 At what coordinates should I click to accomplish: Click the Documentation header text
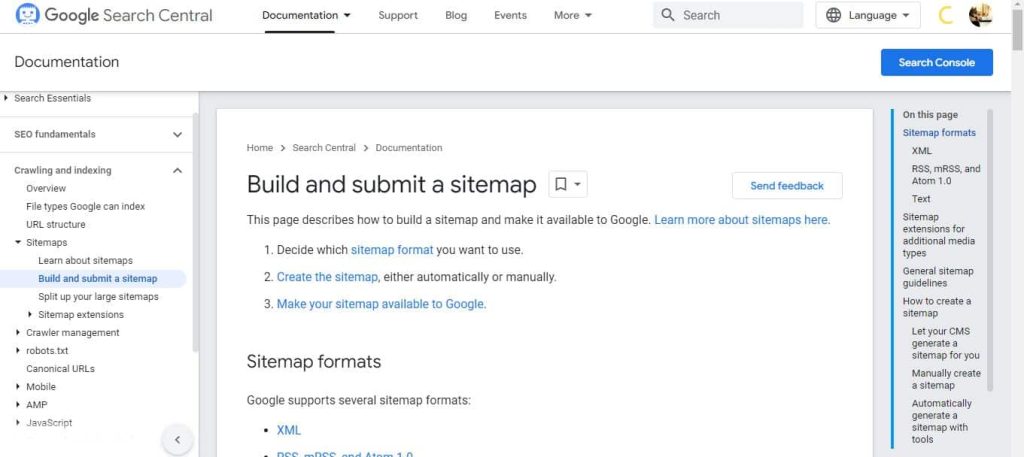pyautogui.click(x=67, y=62)
